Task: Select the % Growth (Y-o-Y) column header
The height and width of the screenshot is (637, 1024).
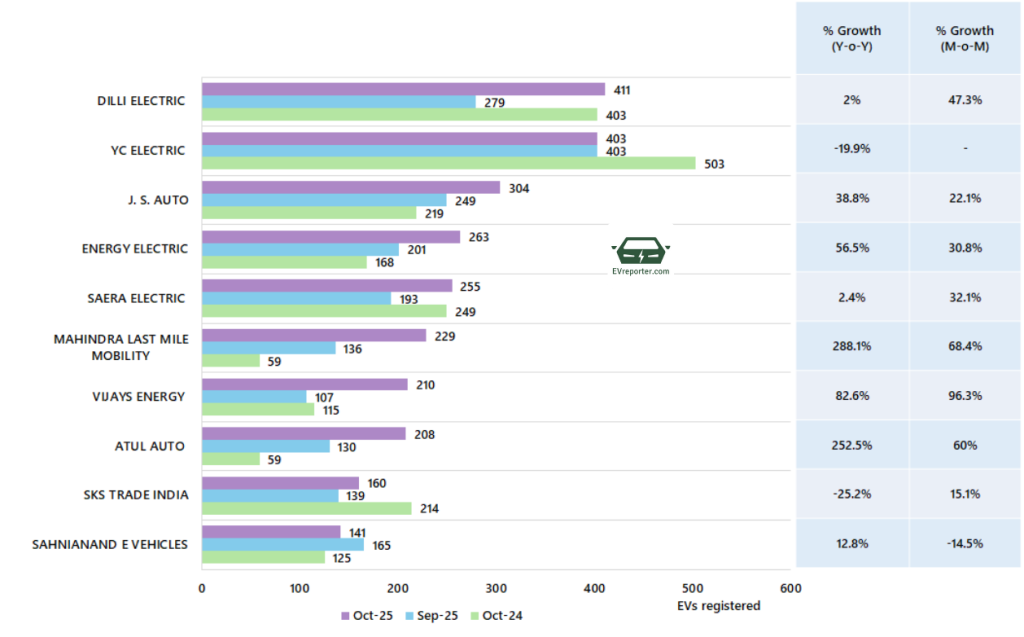Action: pyautogui.click(x=851, y=38)
